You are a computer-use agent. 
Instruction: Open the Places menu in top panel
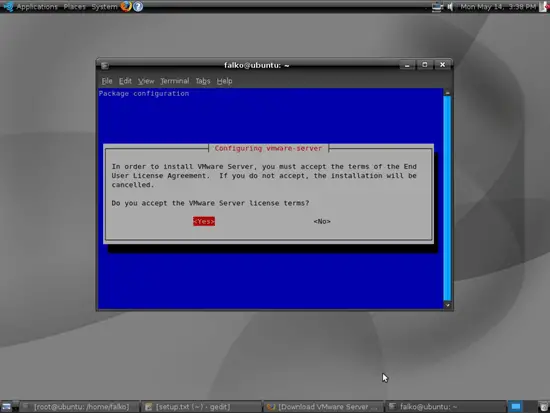[74, 7]
